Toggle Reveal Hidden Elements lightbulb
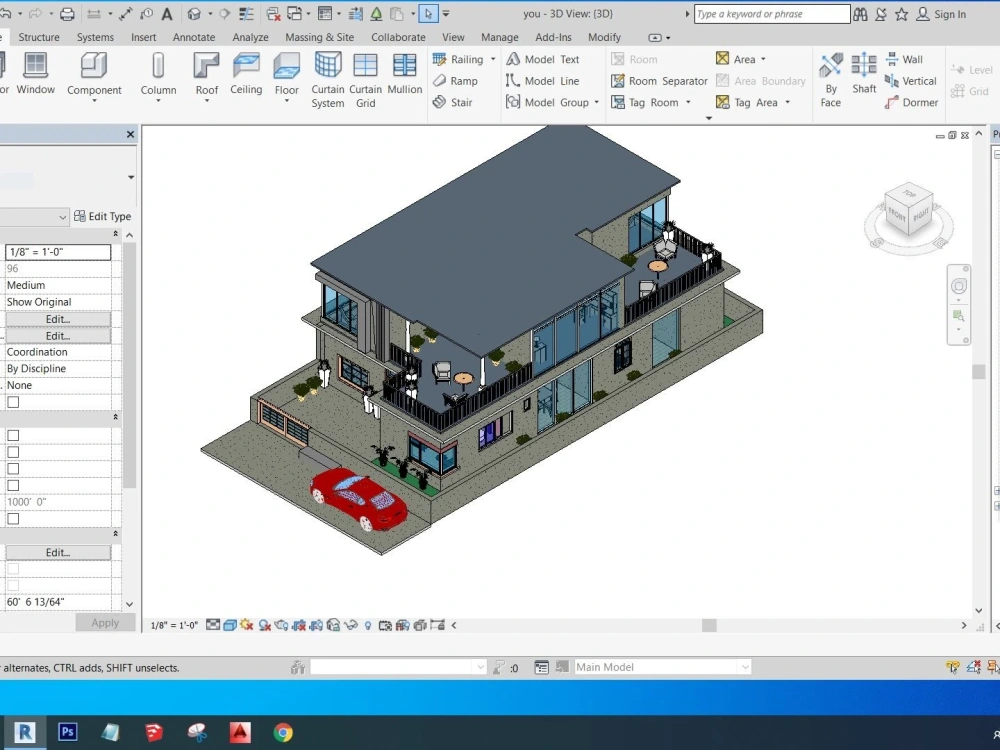Screen dimensions: 1000x750 [x=367, y=624]
